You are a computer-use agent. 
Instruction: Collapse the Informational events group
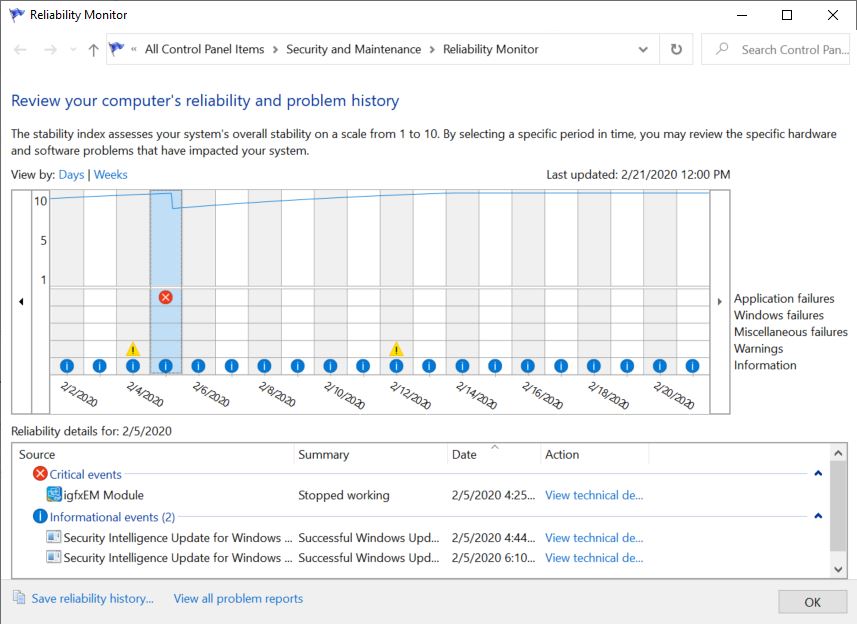(x=818, y=516)
